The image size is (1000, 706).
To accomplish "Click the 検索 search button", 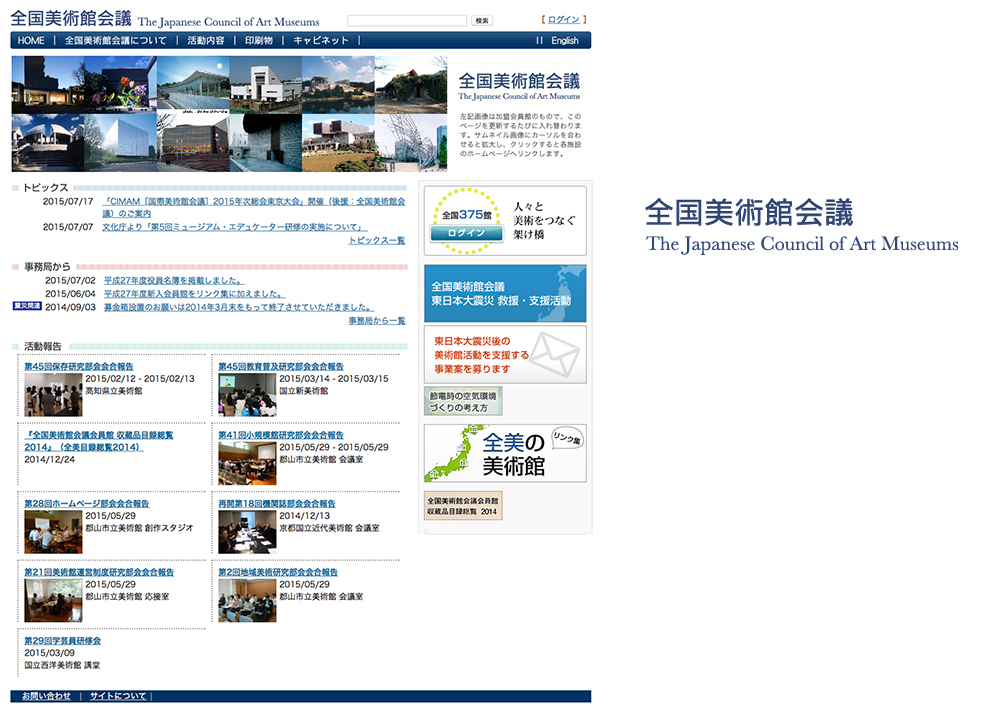I will pos(482,20).
